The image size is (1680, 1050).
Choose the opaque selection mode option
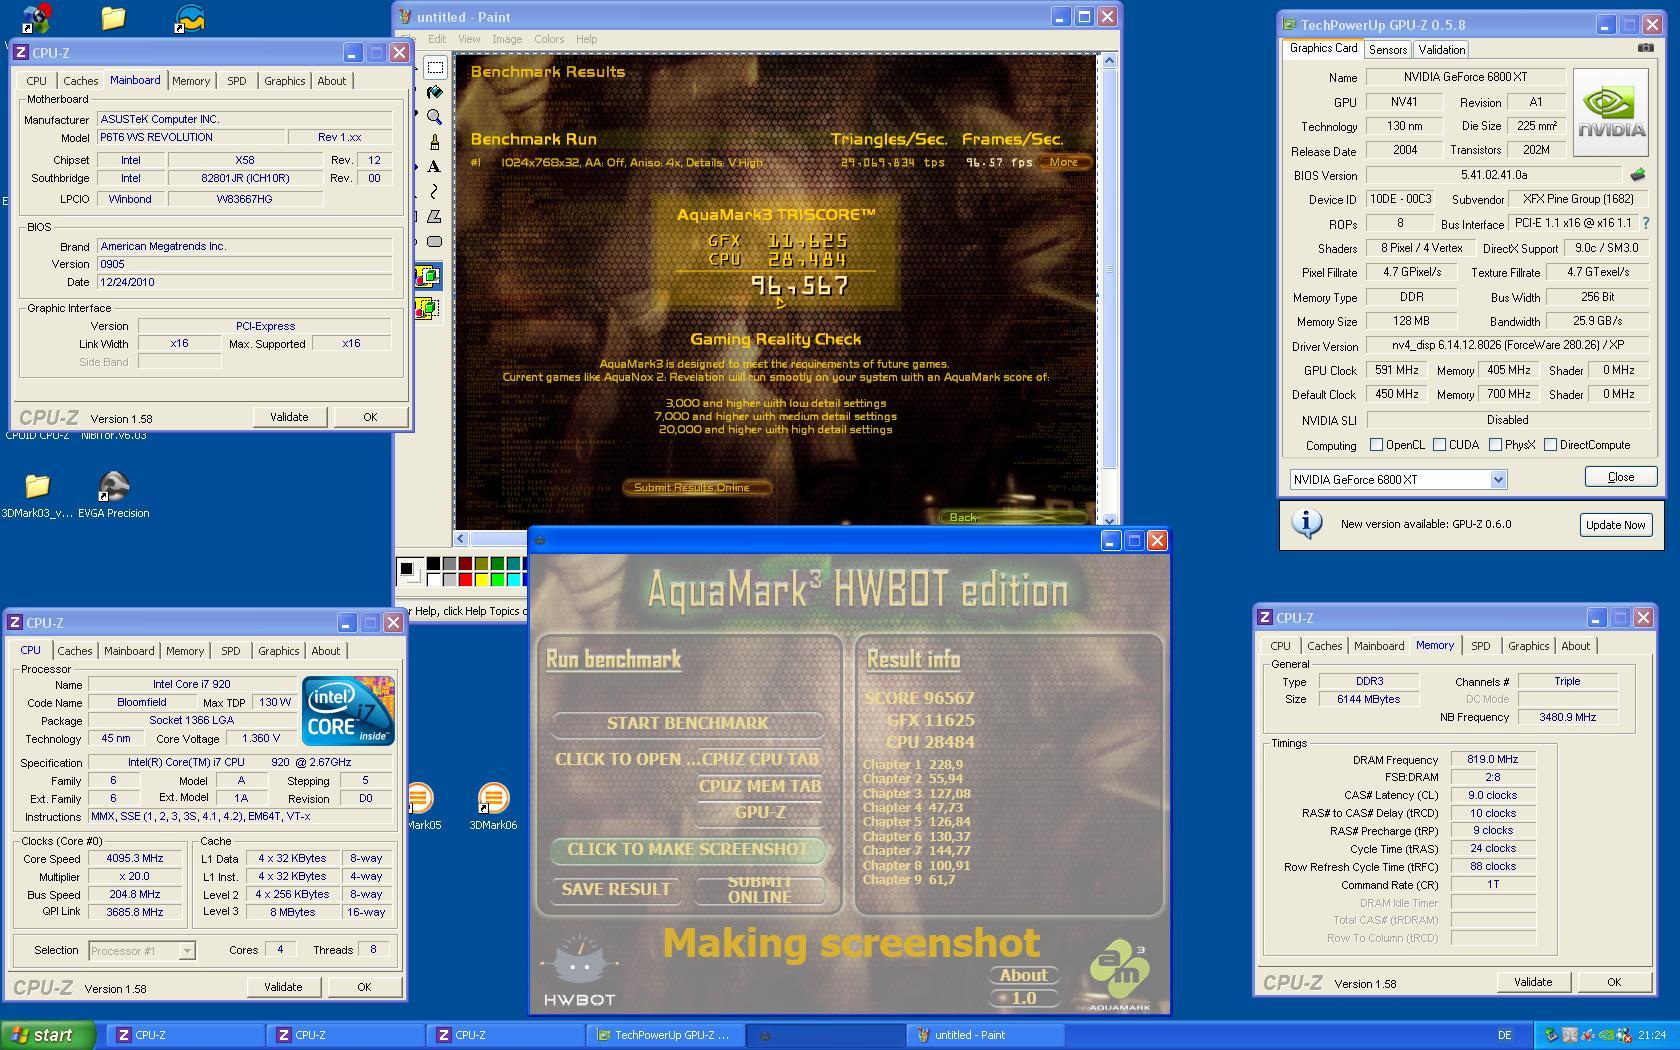tap(427, 276)
